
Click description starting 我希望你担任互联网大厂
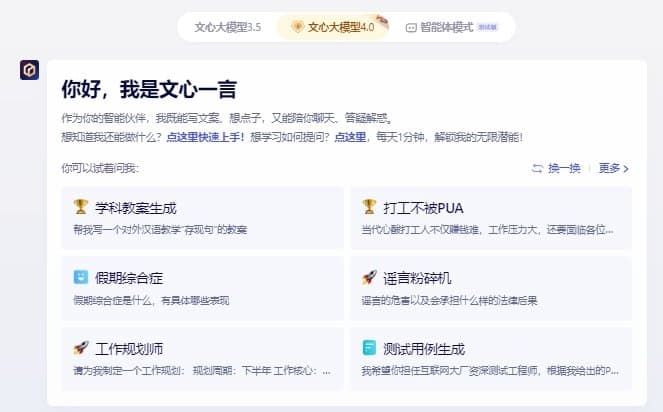(x=490, y=371)
